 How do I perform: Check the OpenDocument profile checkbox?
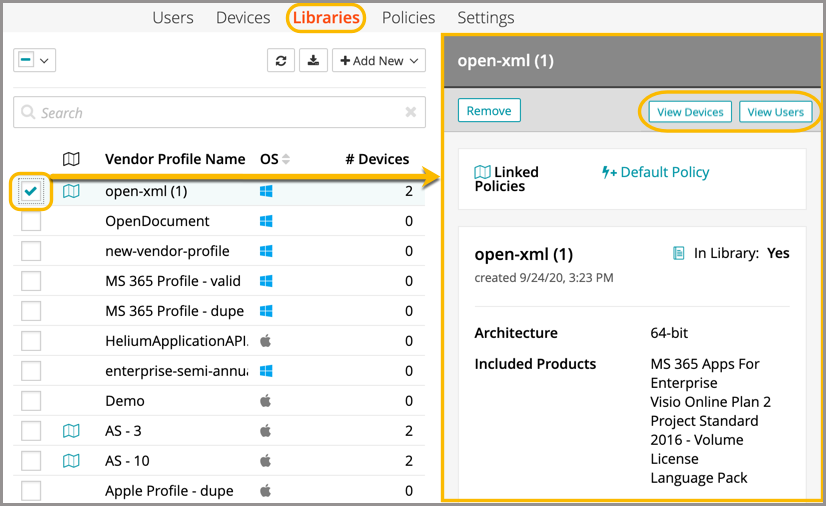pos(32,221)
